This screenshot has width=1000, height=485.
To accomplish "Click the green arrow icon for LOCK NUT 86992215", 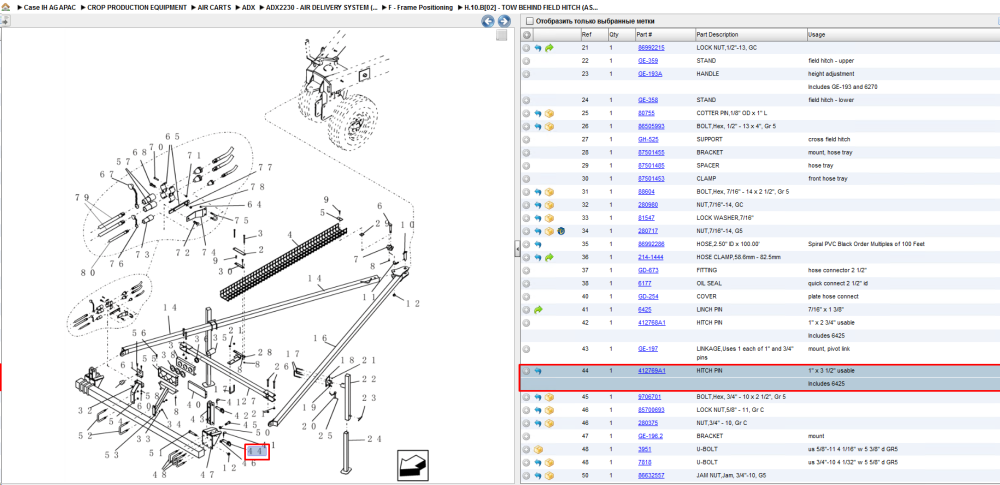I will click(549, 48).
